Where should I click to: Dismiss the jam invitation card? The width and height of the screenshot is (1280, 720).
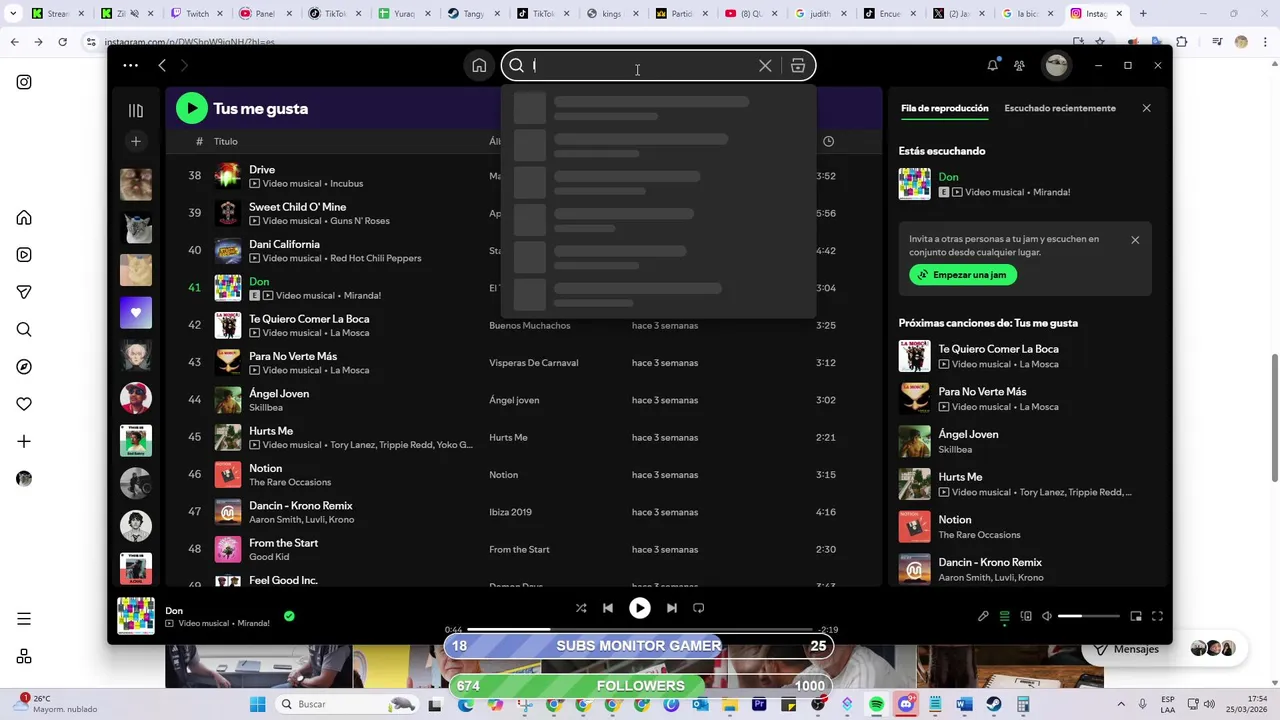1135,240
